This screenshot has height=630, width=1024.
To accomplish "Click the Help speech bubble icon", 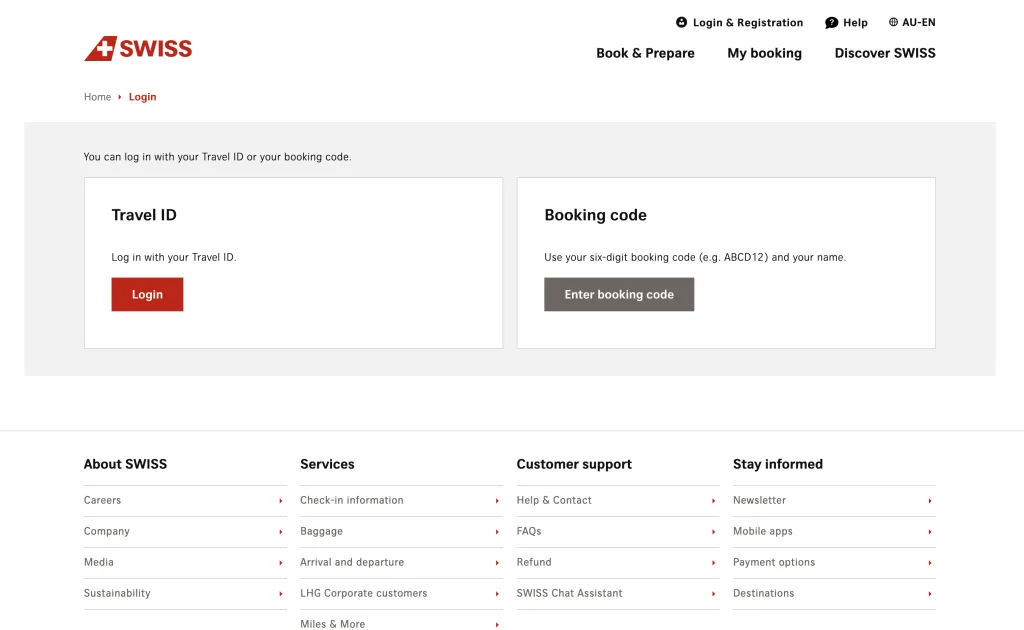I will [x=831, y=23].
